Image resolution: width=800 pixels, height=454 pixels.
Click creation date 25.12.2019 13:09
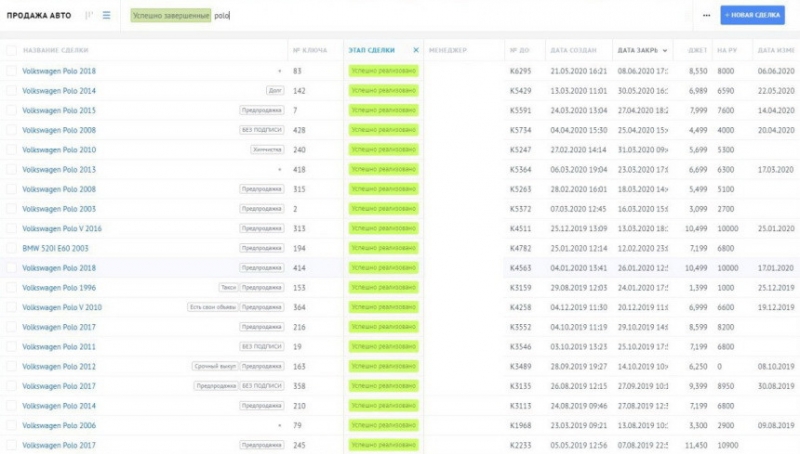tap(579, 229)
